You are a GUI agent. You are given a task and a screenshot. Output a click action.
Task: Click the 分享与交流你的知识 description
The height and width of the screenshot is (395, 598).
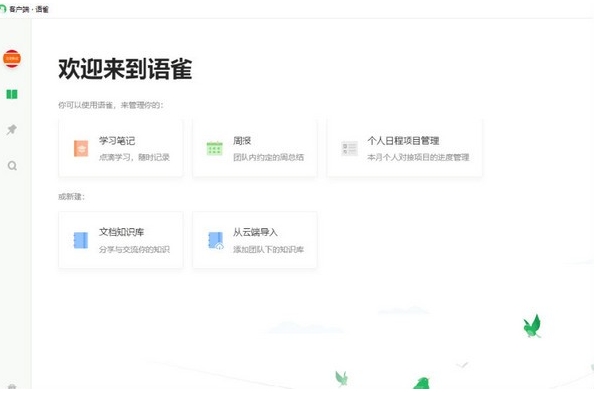[134, 249]
